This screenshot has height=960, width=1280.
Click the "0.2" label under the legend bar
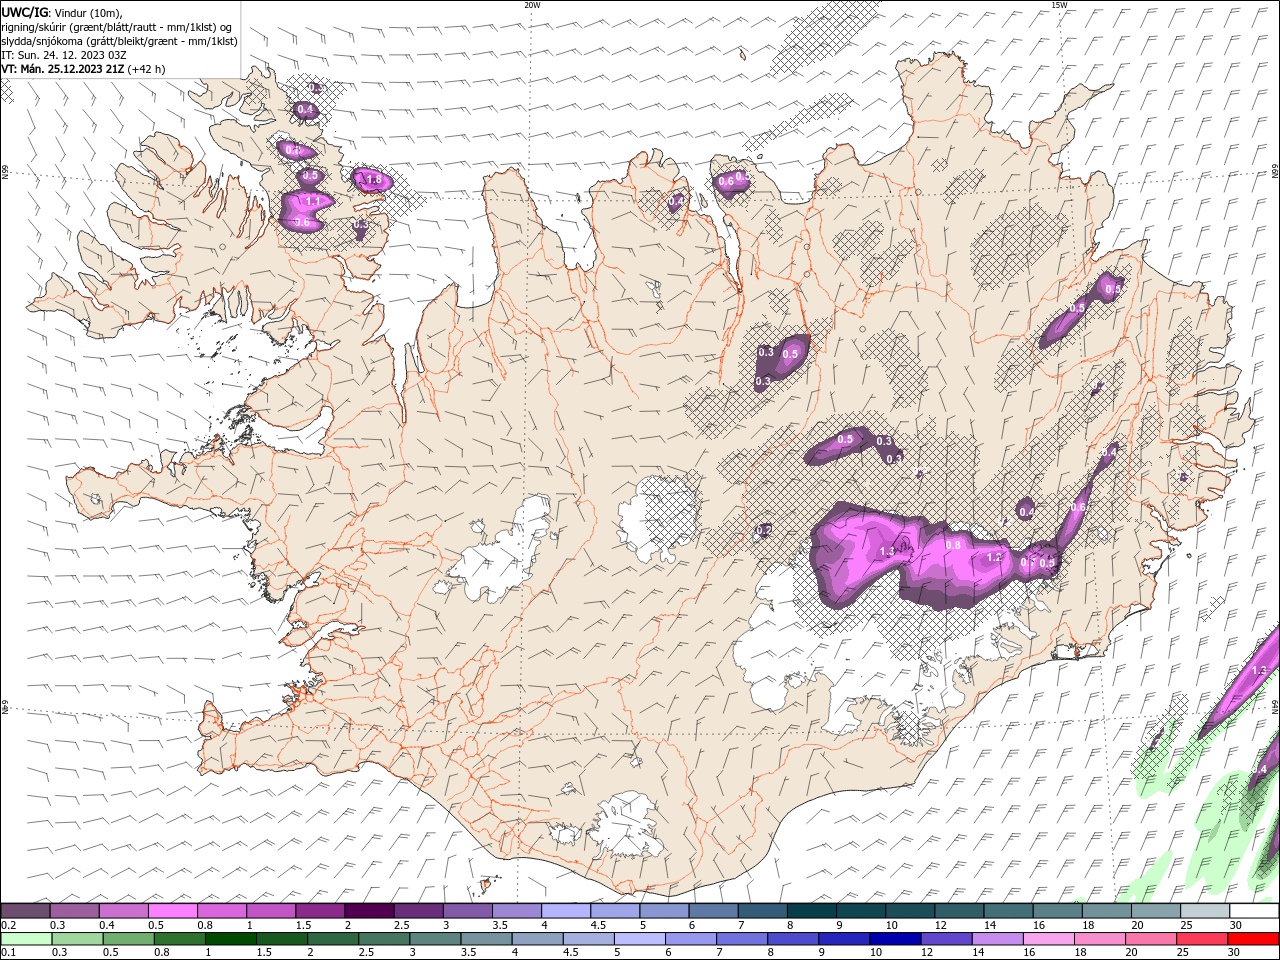pos(9,925)
